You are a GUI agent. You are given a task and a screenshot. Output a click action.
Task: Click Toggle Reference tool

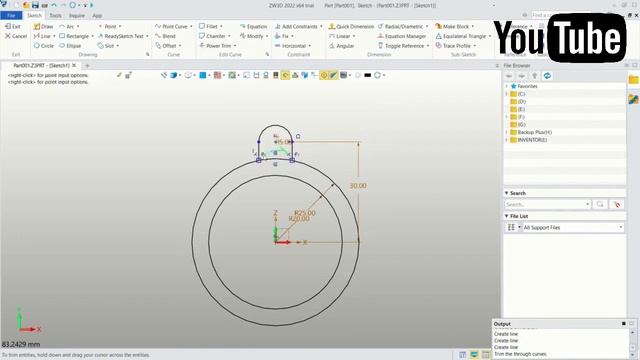pyautogui.click(x=401, y=46)
